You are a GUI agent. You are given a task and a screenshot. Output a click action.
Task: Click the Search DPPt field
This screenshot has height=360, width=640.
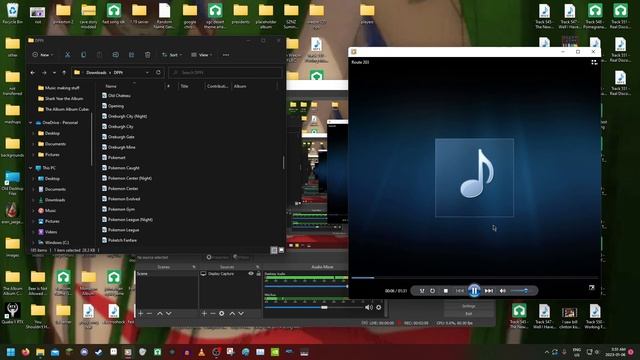point(225,73)
